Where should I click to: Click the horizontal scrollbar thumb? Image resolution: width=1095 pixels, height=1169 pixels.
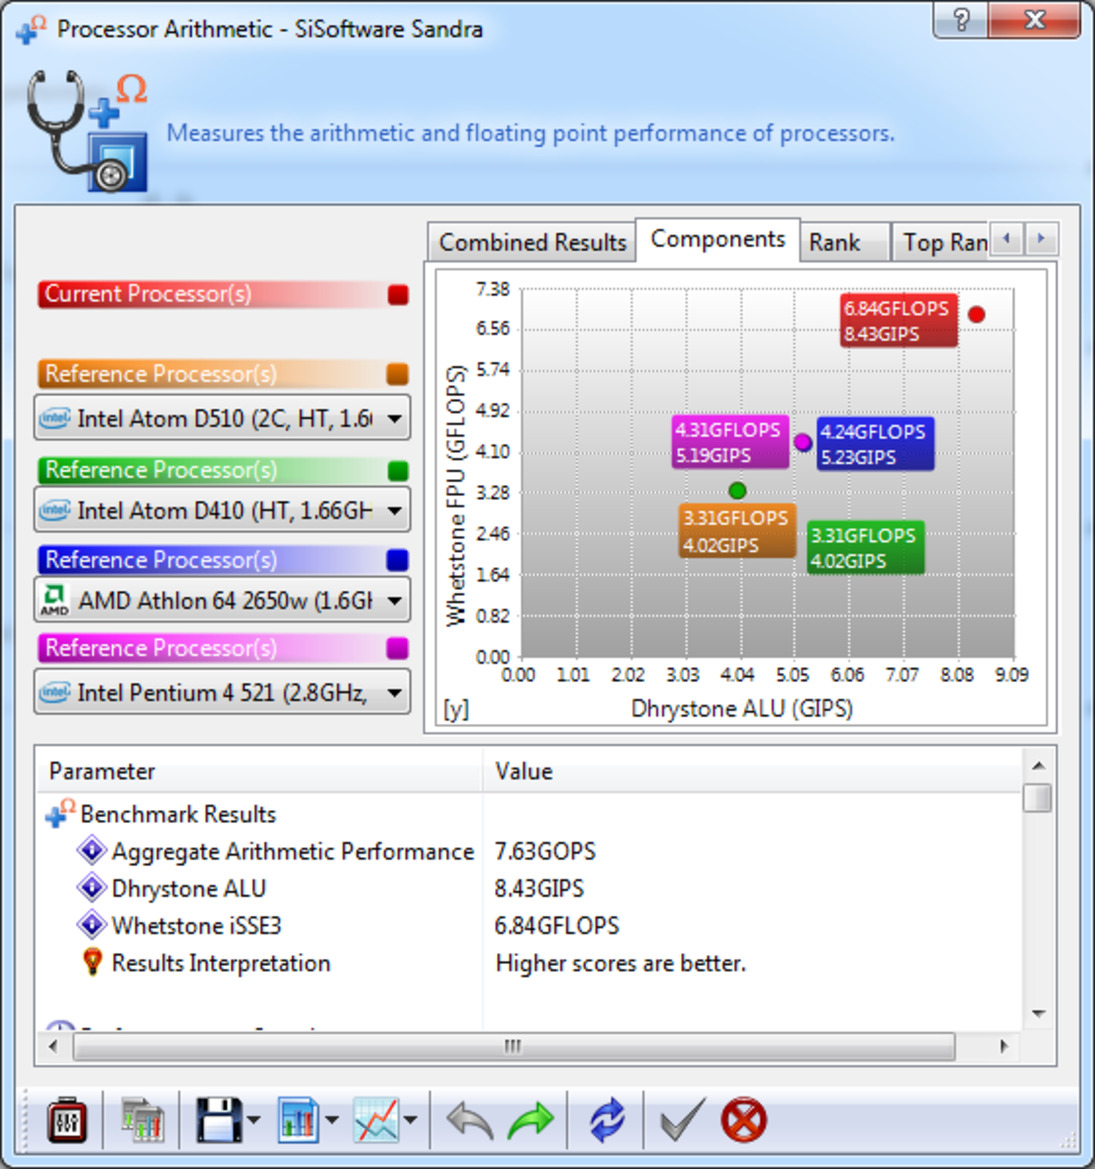click(x=514, y=1046)
